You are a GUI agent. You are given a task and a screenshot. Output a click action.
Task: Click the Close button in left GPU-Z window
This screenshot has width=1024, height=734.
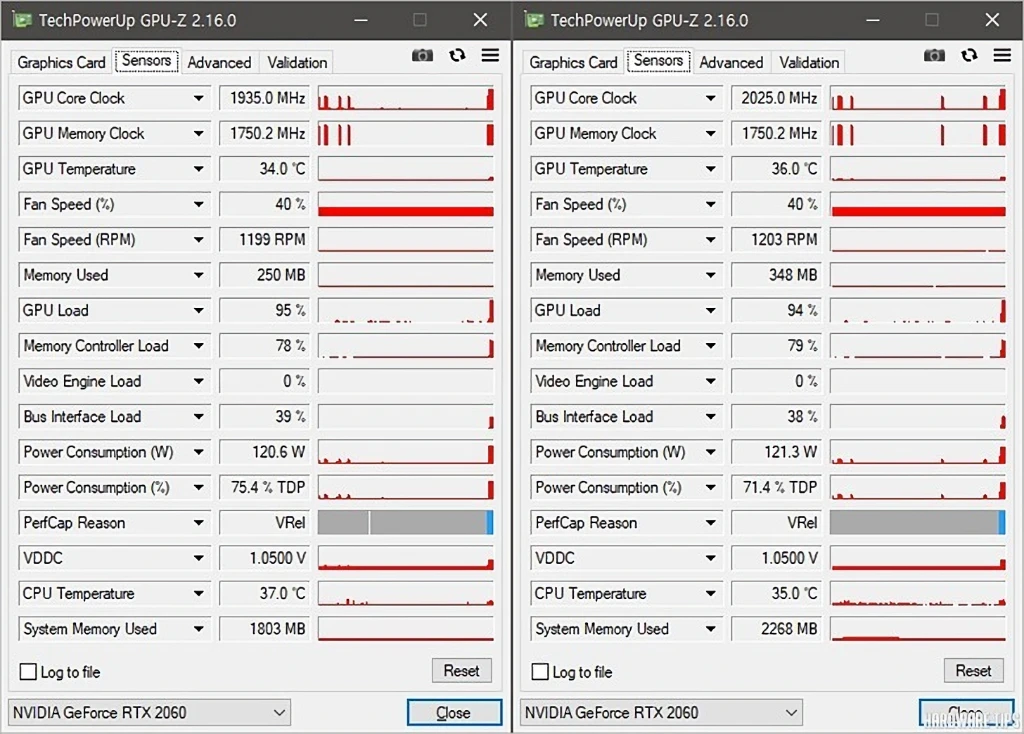(455, 712)
